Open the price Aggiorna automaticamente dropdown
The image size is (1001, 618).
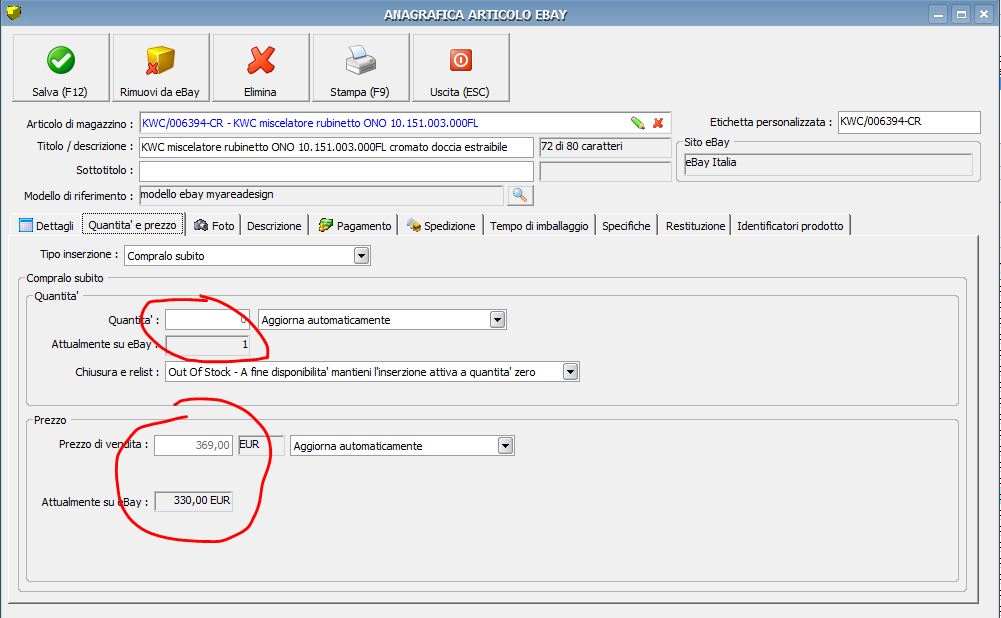coord(506,446)
